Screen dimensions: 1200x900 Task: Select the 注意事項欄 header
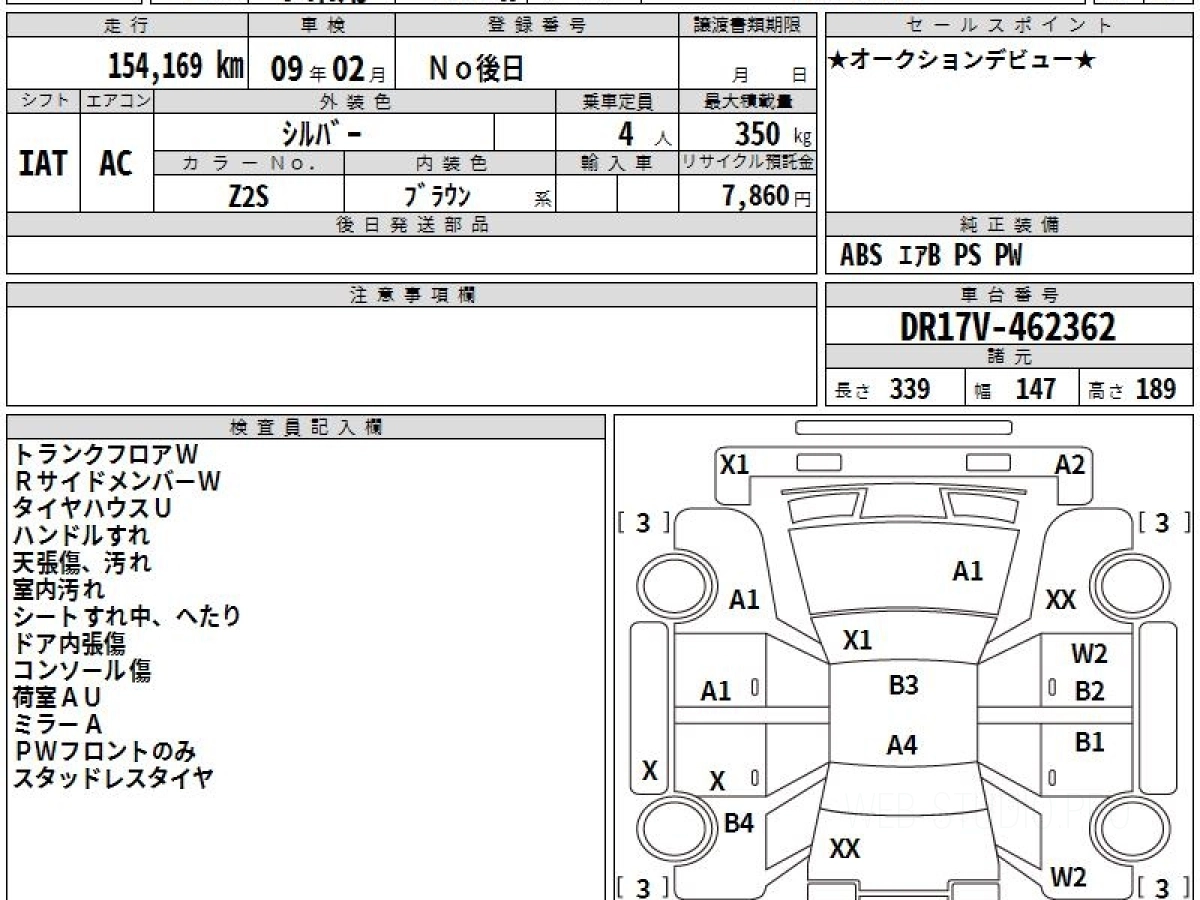click(x=411, y=295)
